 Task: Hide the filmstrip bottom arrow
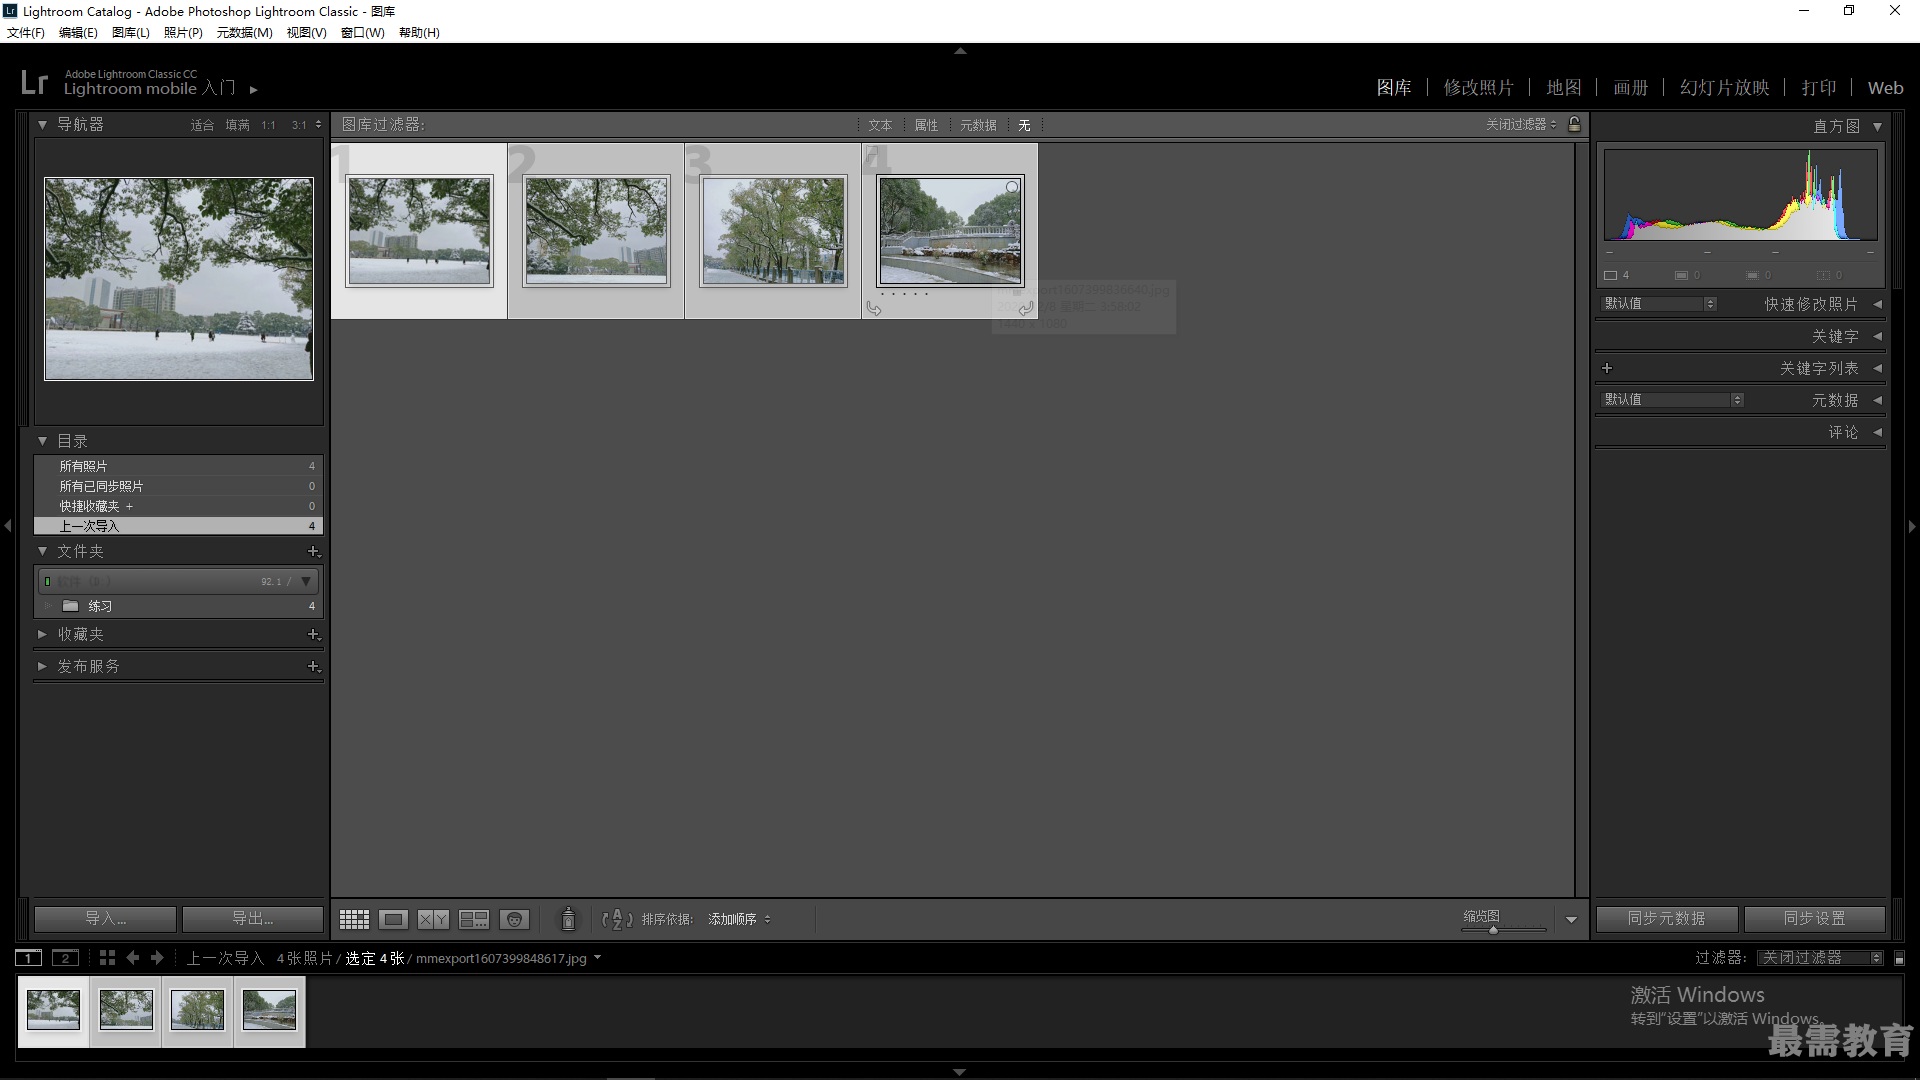(960, 1072)
